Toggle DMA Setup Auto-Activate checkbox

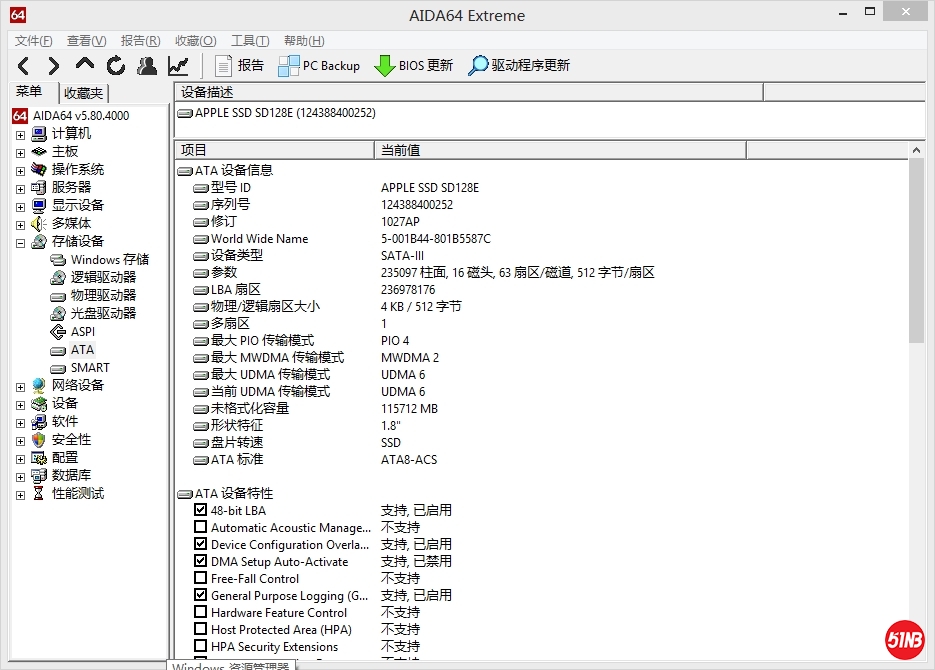(x=201, y=561)
